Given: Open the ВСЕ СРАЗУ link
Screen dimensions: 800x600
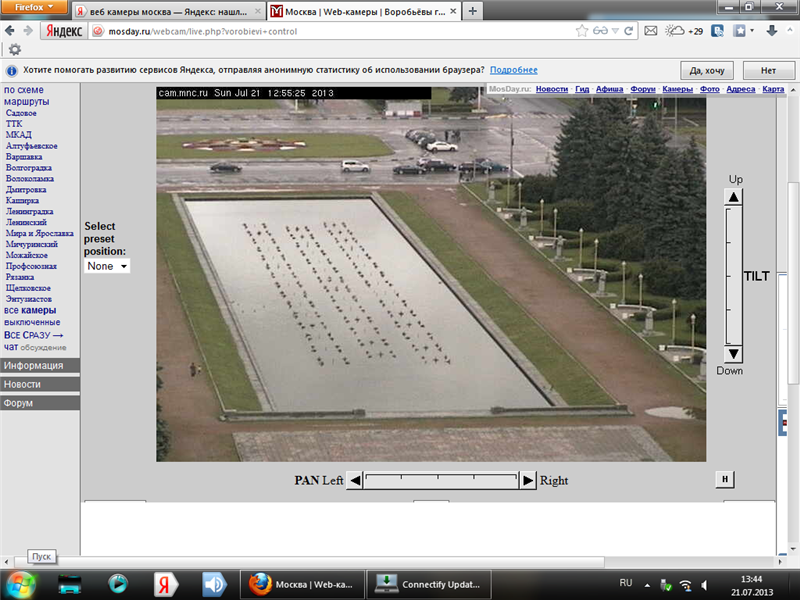Looking at the screenshot, I should (x=33, y=335).
